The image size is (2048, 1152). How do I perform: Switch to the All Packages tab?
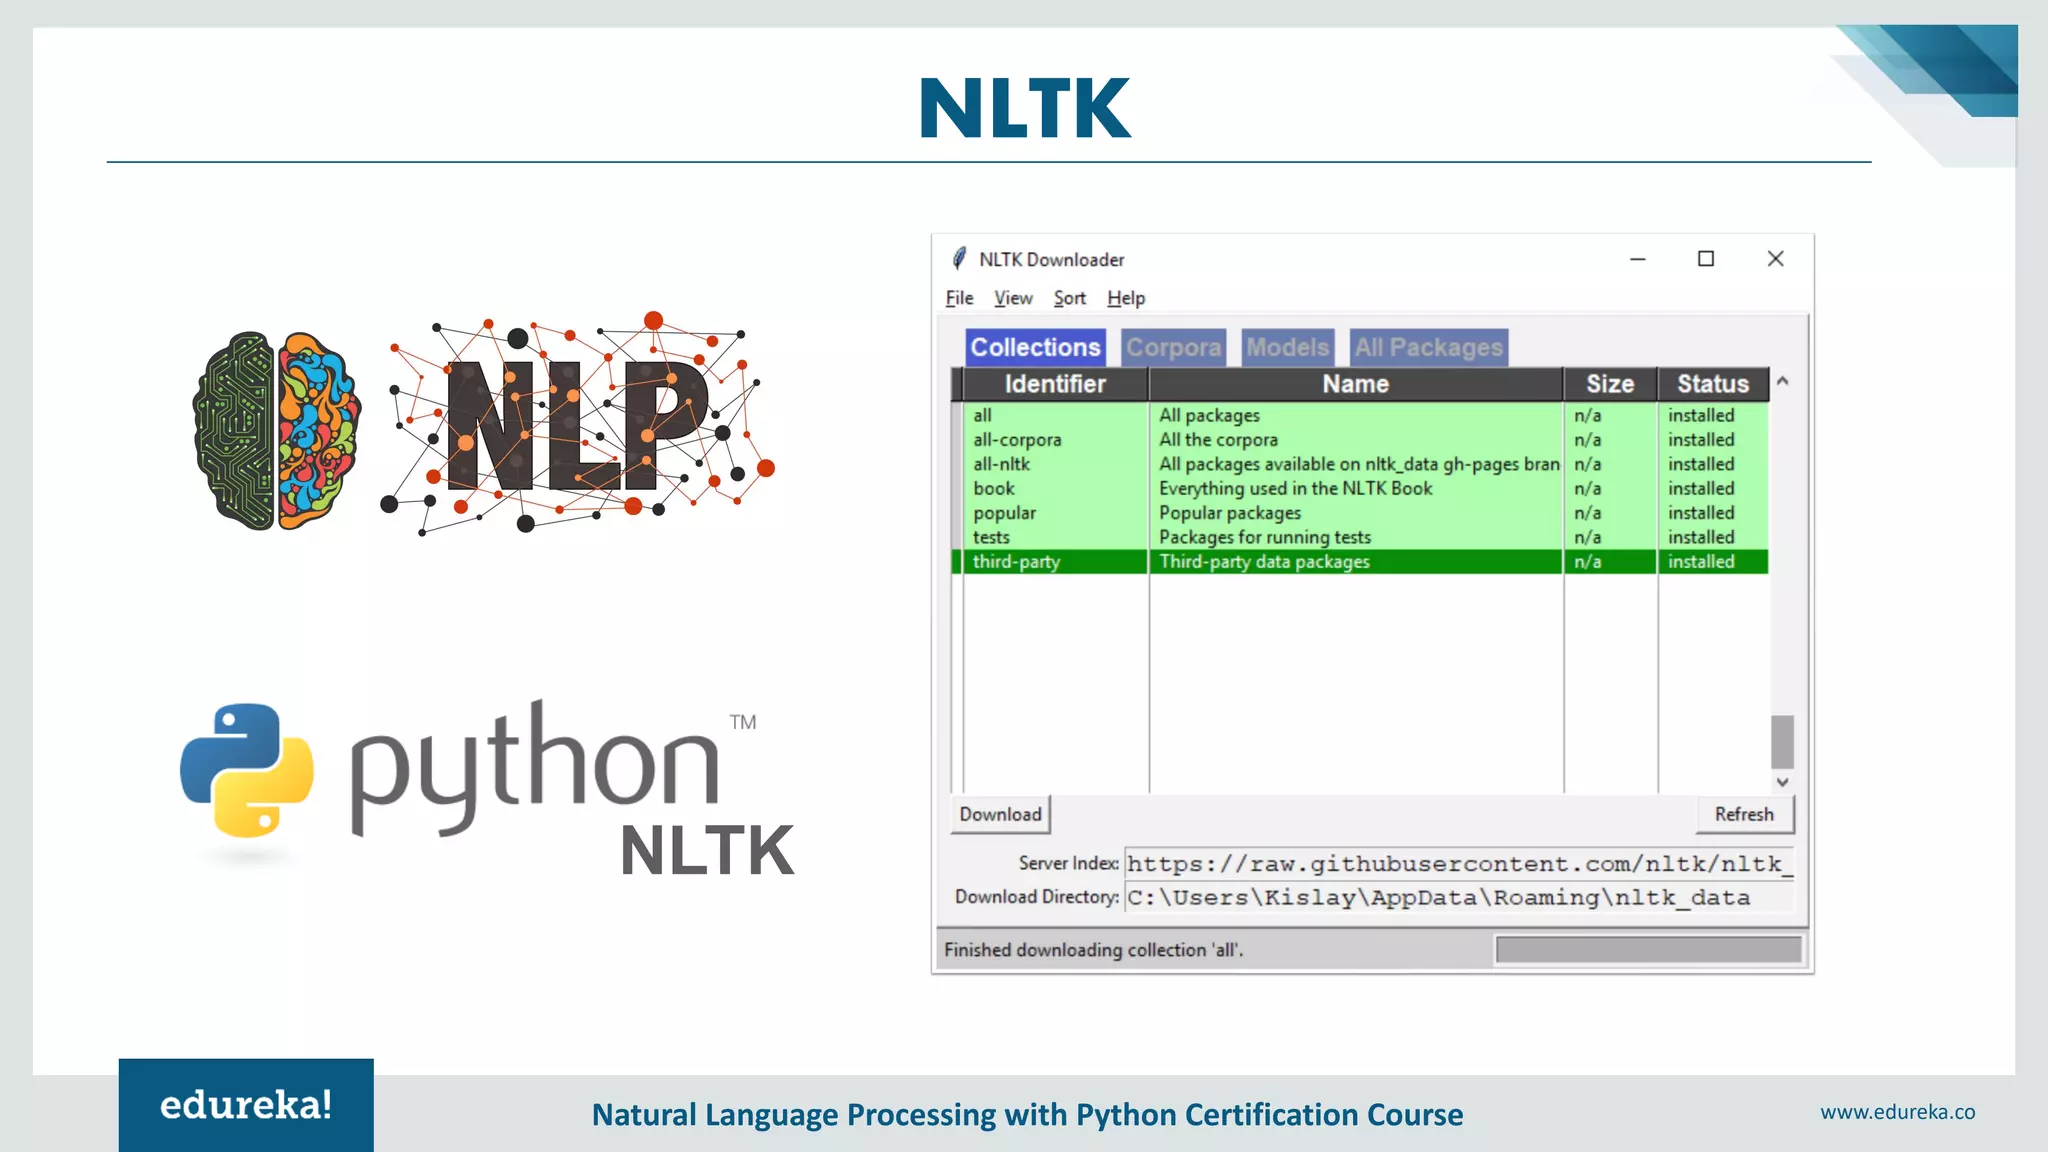click(x=1428, y=347)
